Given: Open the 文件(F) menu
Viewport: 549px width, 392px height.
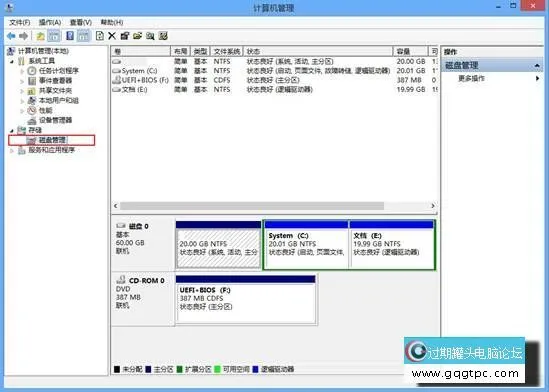Looking at the screenshot, I should click(20, 22).
